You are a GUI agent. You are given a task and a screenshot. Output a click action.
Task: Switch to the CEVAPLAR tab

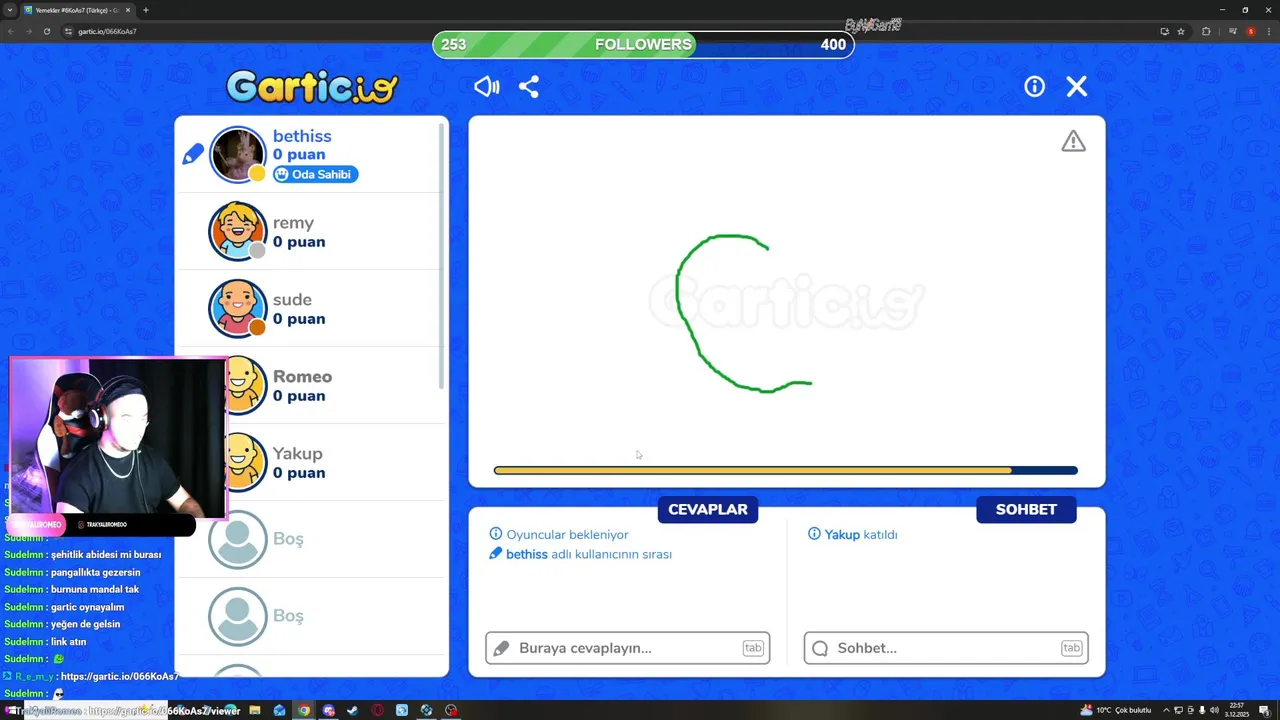[708, 509]
